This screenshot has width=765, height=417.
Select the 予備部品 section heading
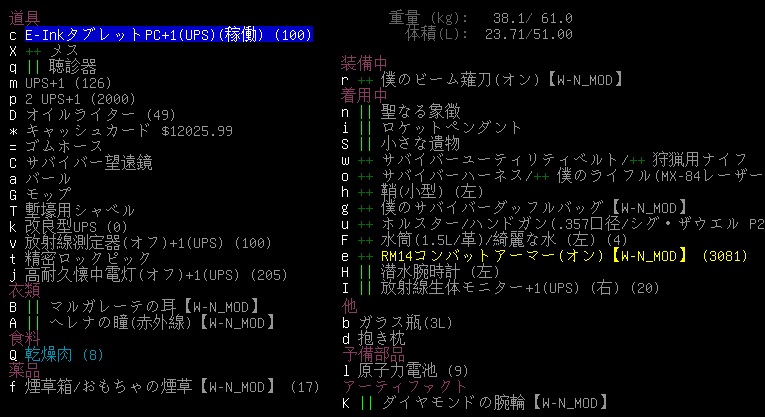373,354
